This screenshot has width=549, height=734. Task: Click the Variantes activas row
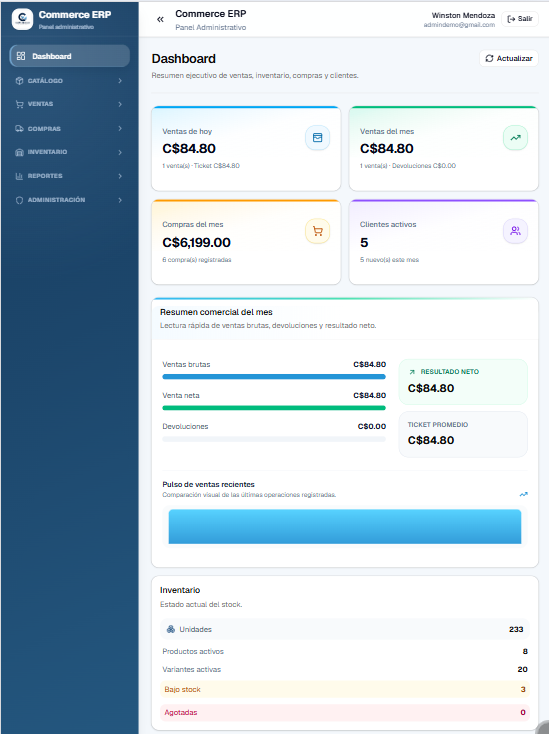(345, 669)
